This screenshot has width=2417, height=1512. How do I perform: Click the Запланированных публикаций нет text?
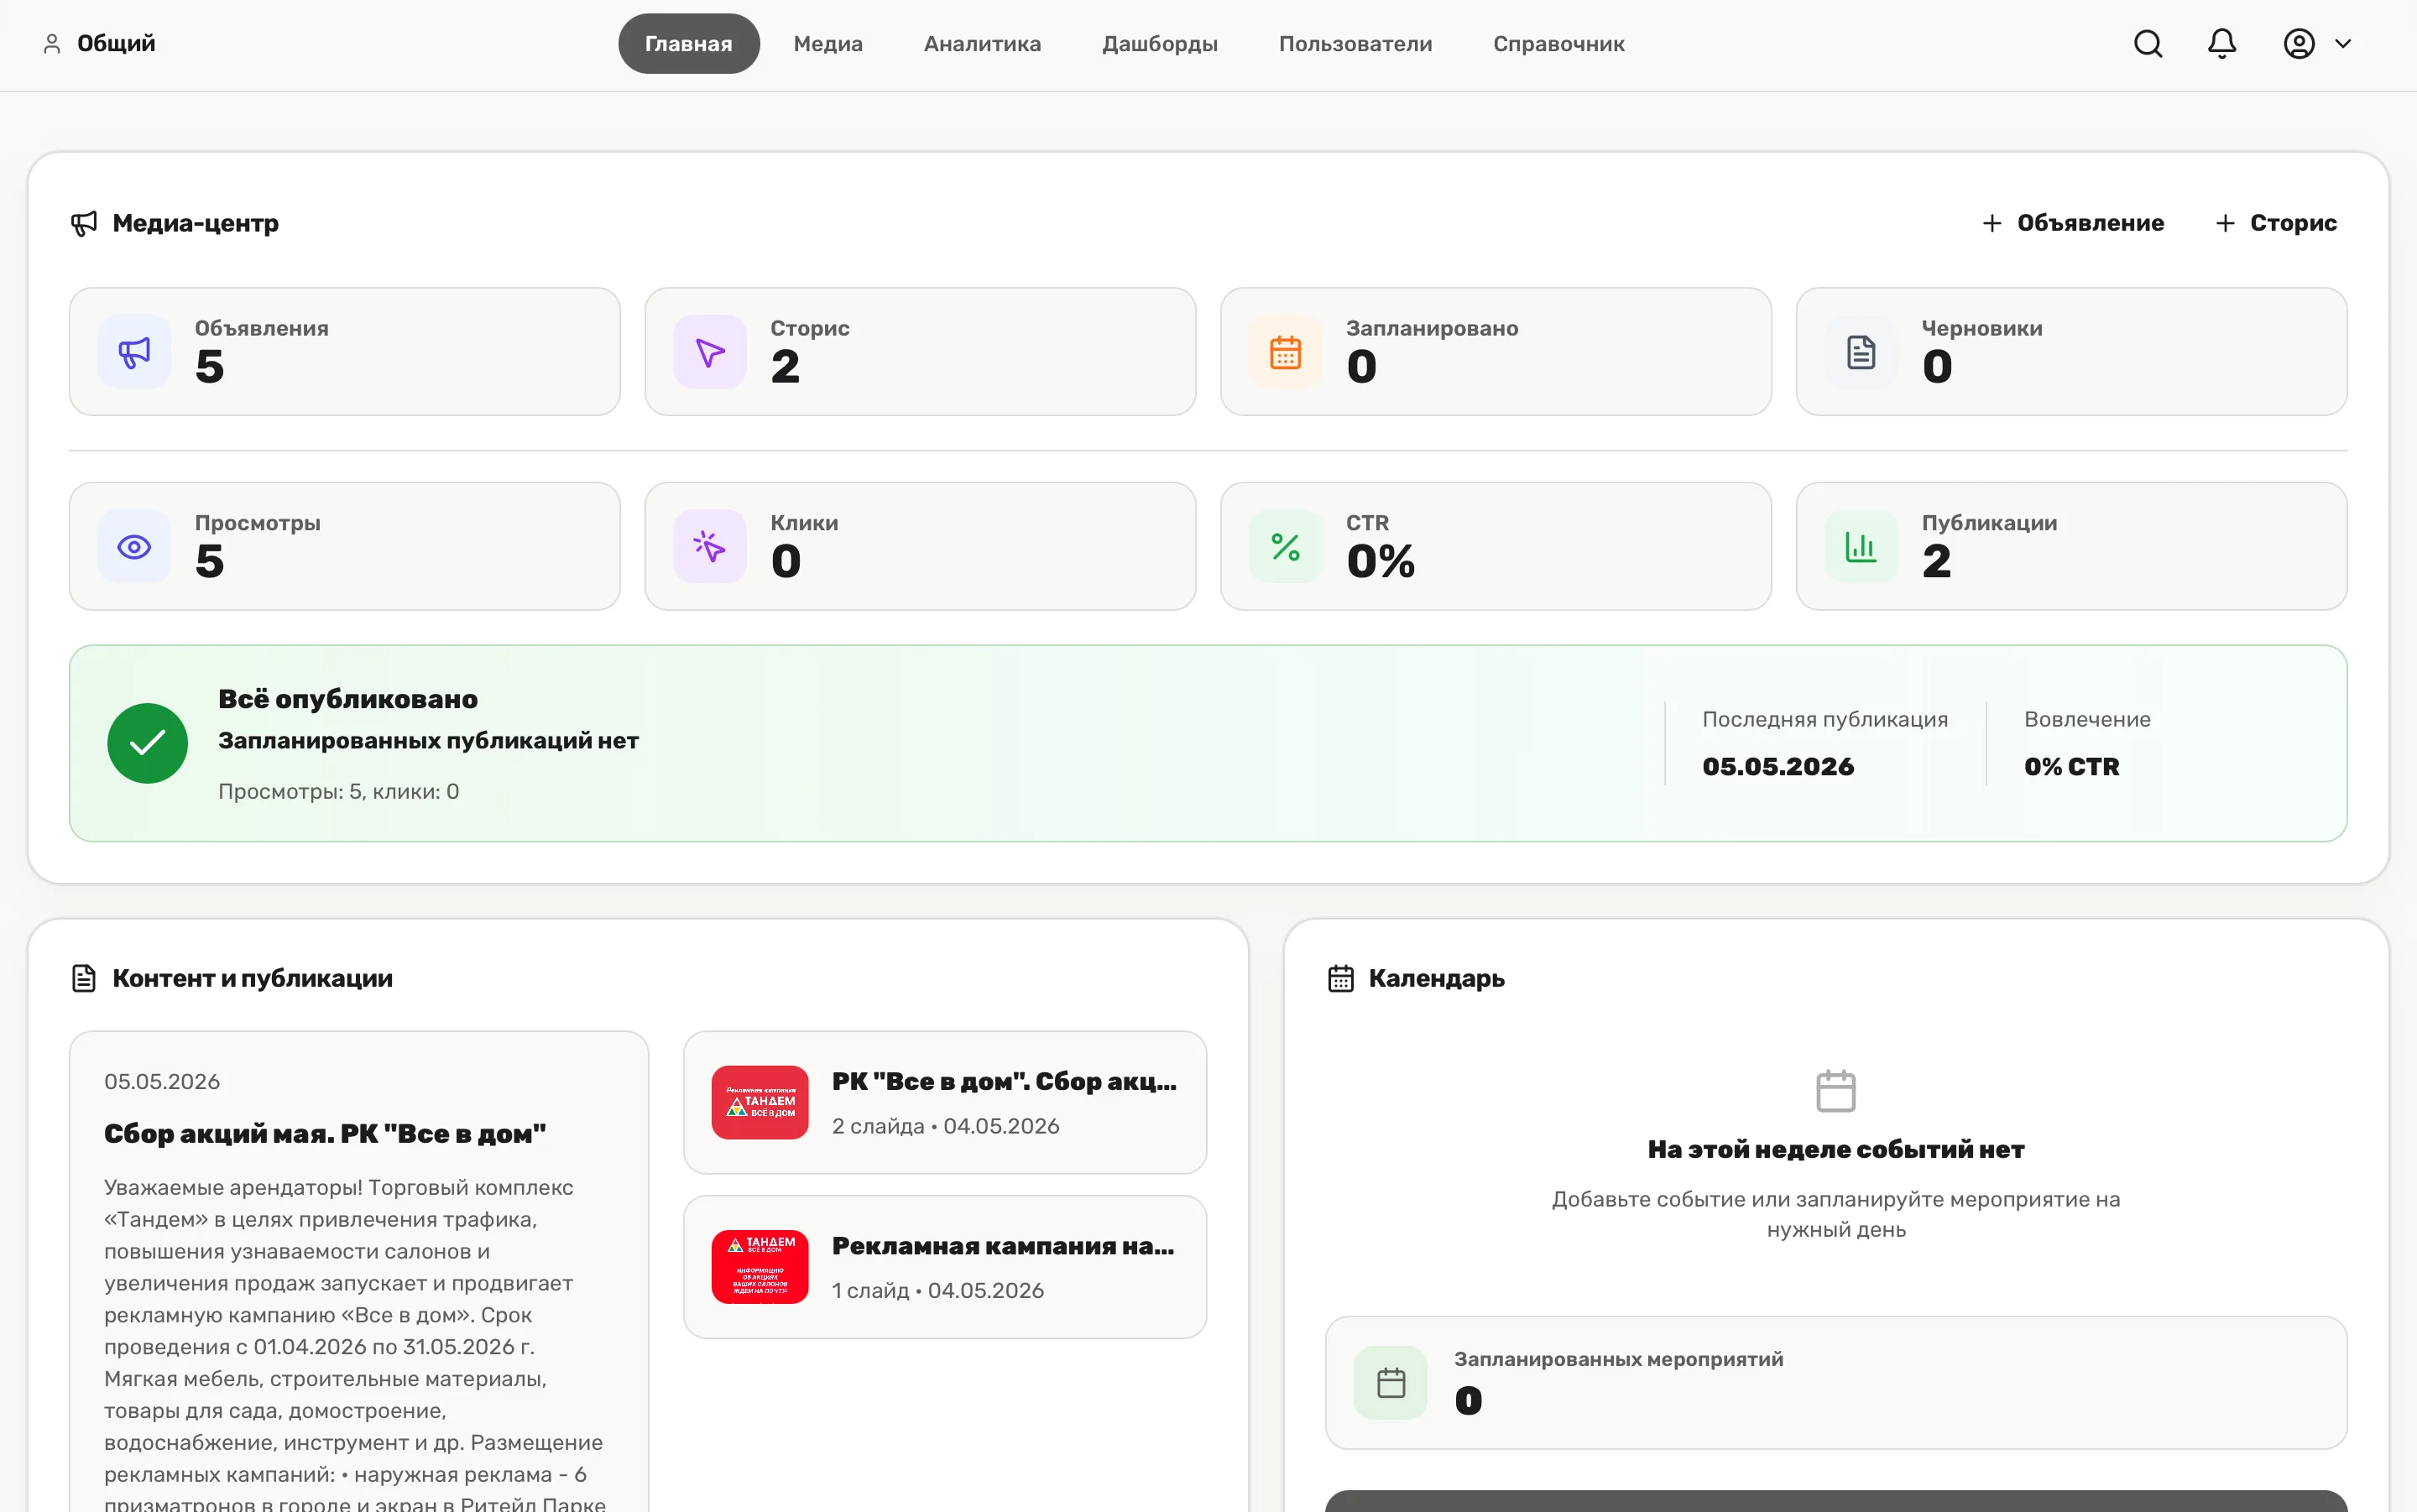(x=428, y=741)
